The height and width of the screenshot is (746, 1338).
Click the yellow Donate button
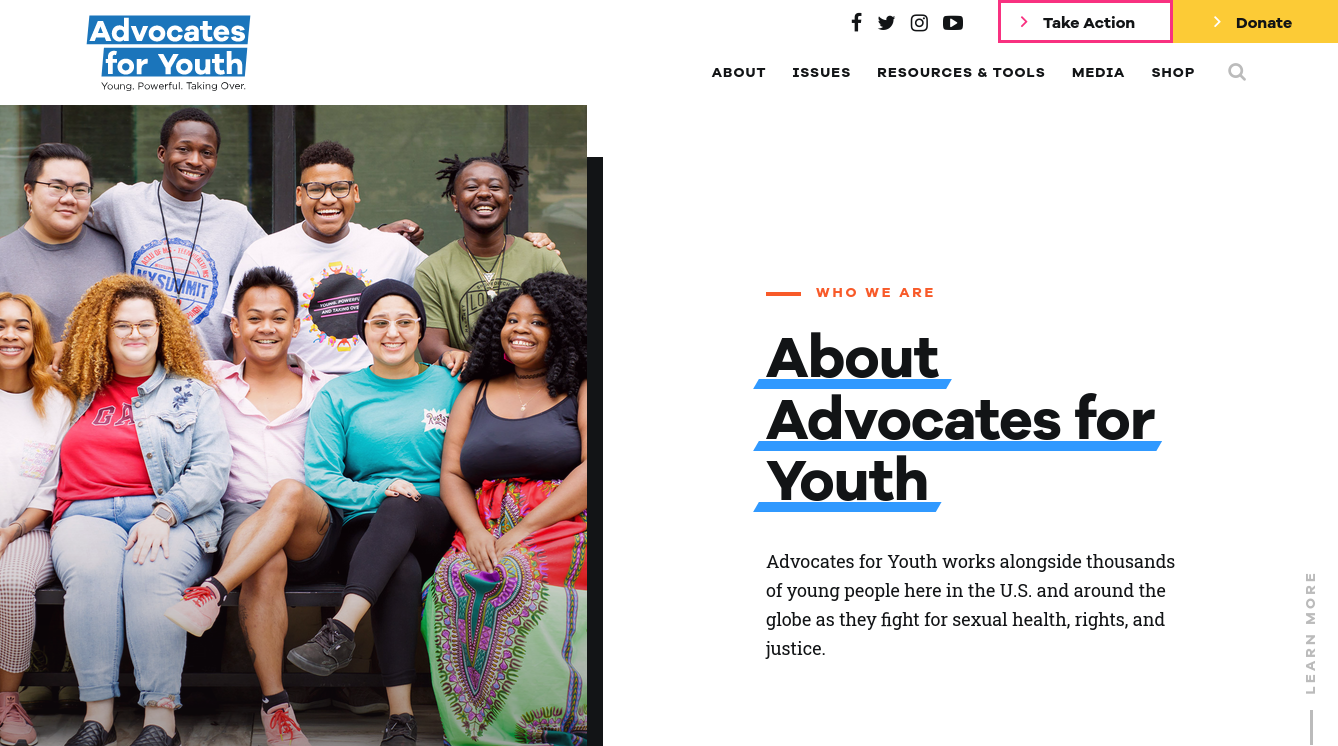1255,22
